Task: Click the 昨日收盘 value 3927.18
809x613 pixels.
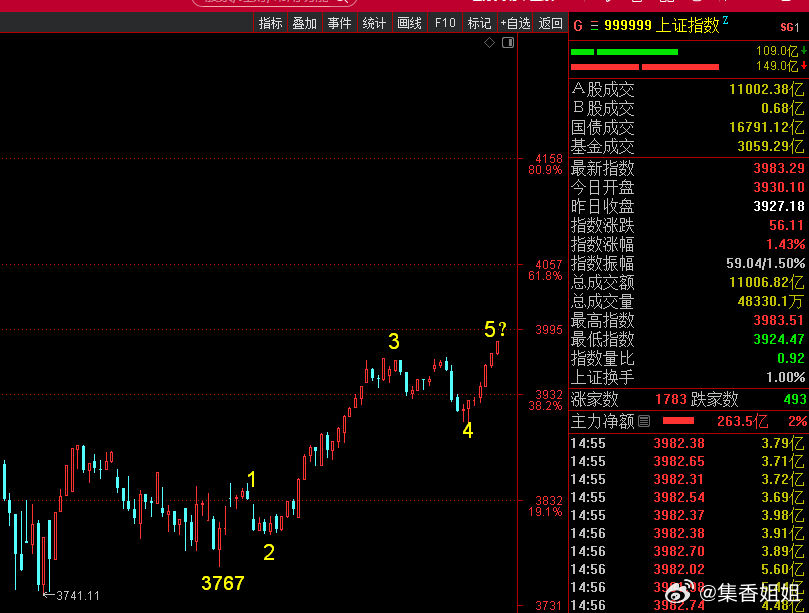Action: pos(779,206)
